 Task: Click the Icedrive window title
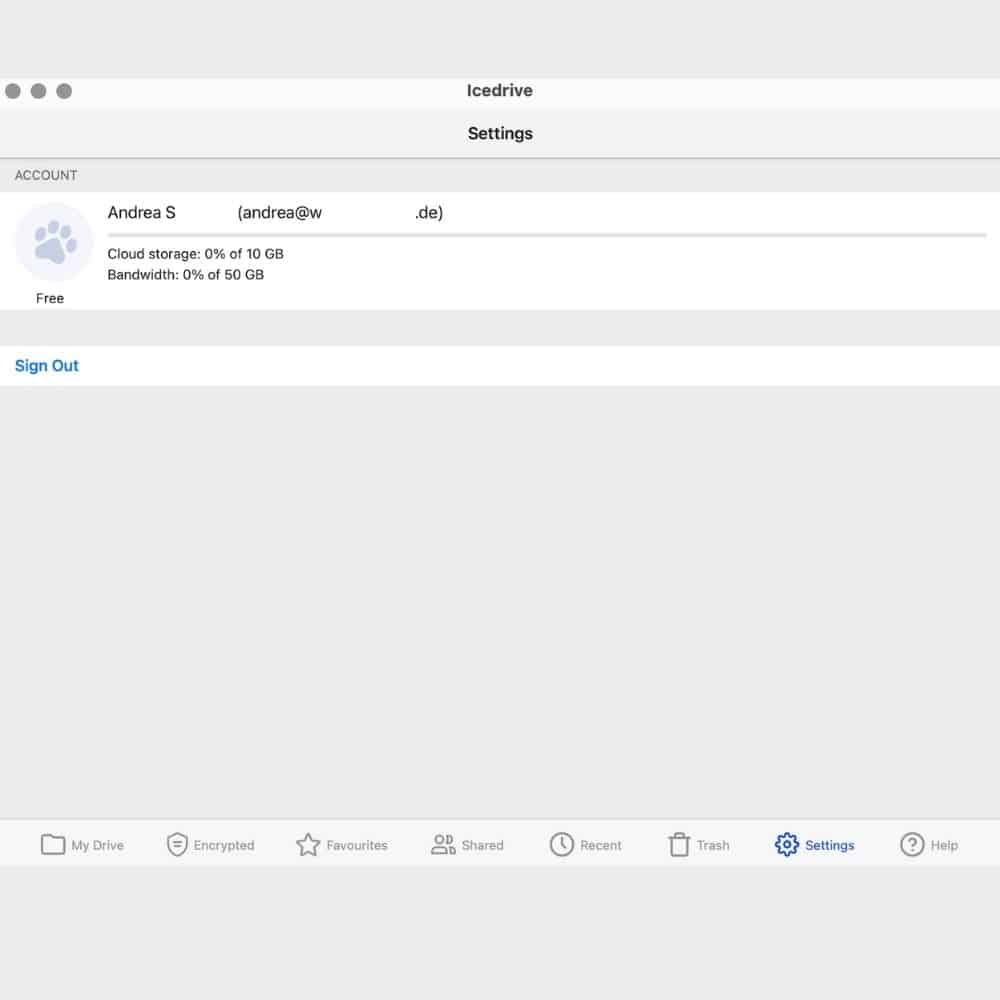tap(499, 91)
